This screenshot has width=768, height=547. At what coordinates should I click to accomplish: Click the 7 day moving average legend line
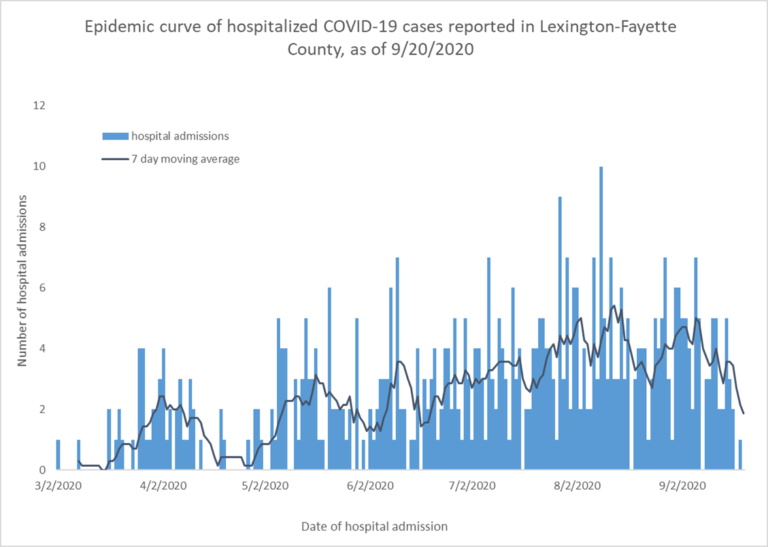pyautogui.click(x=115, y=159)
